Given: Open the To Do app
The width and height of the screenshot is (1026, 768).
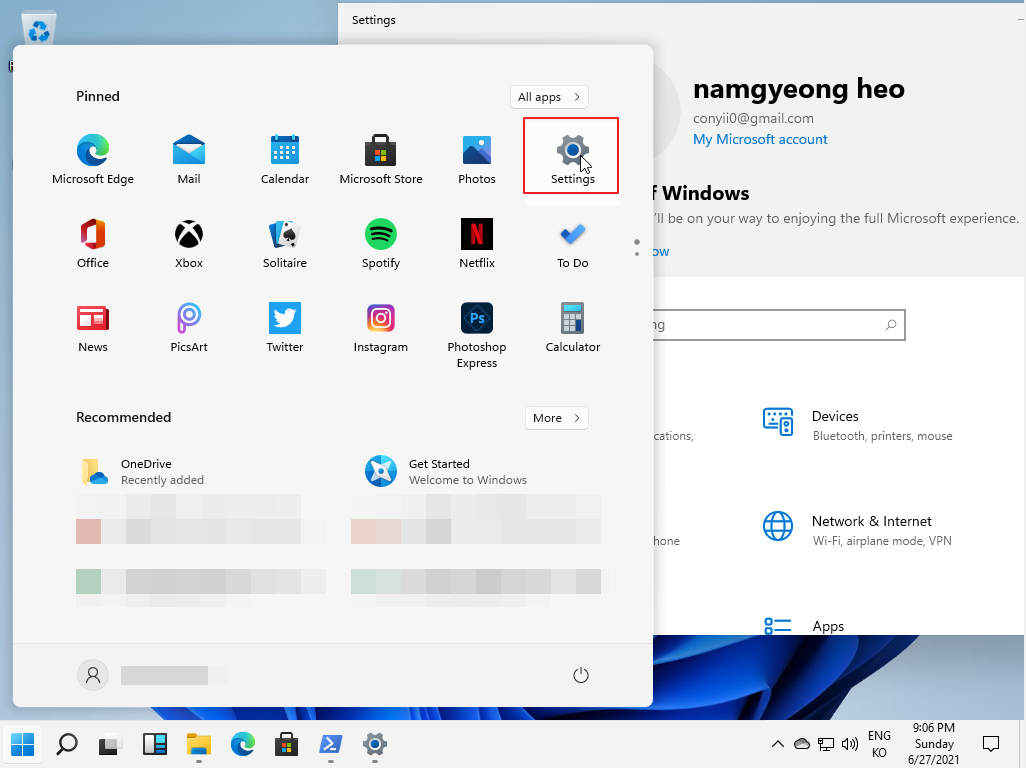Looking at the screenshot, I should pyautogui.click(x=573, y=243).
